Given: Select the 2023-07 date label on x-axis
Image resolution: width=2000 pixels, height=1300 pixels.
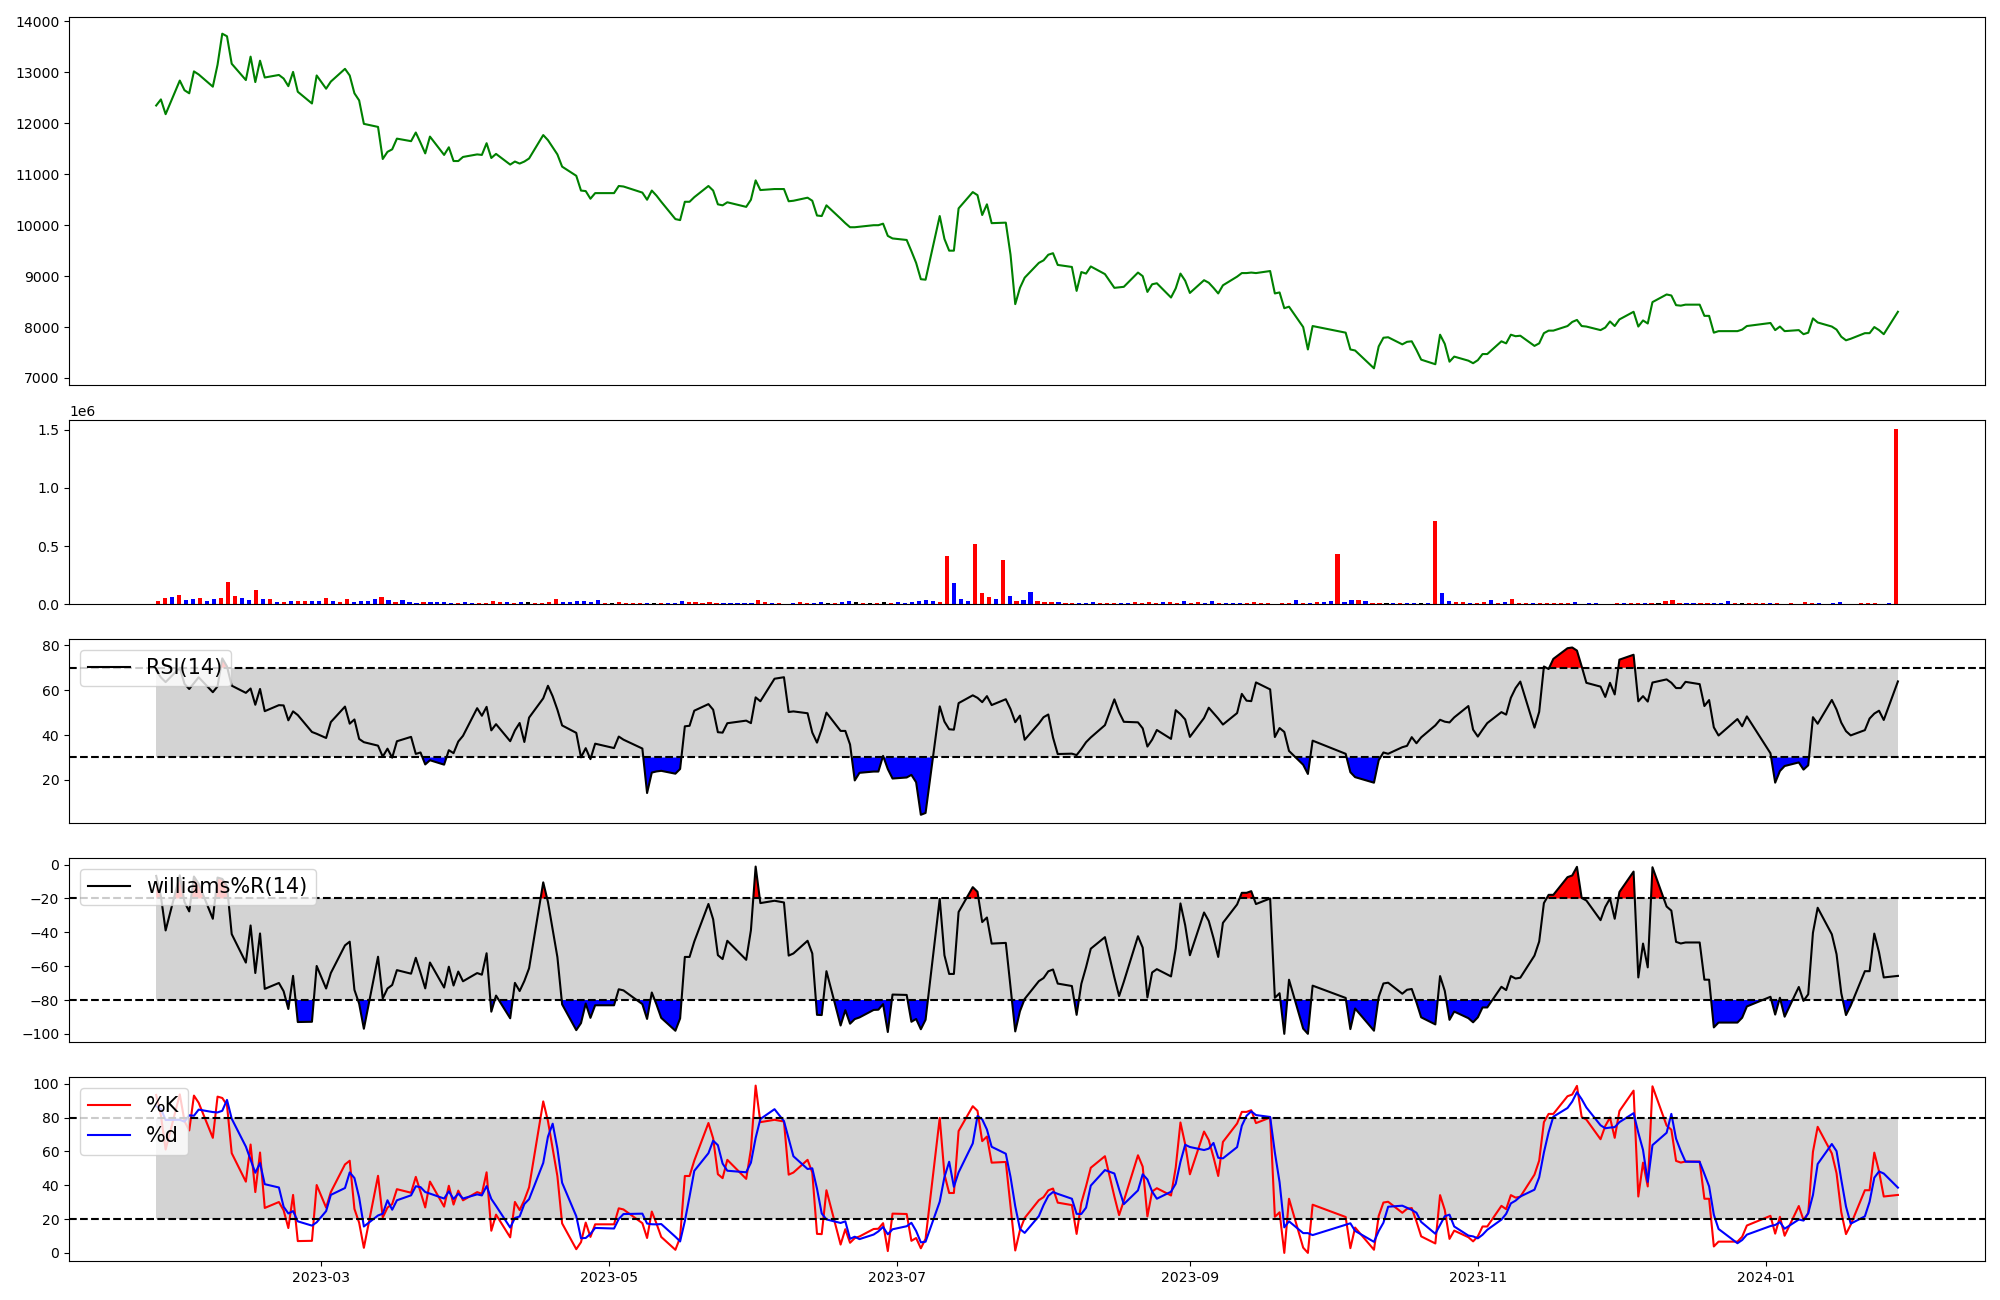Looking at the screenshot, I should [897, 1277].
